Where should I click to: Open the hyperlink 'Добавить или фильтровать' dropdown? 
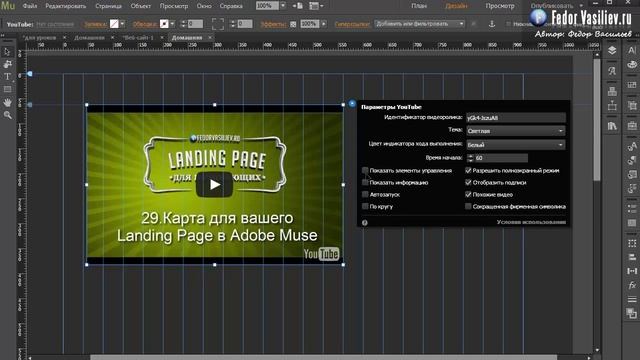pyautogui.click(x=419, y=24)
